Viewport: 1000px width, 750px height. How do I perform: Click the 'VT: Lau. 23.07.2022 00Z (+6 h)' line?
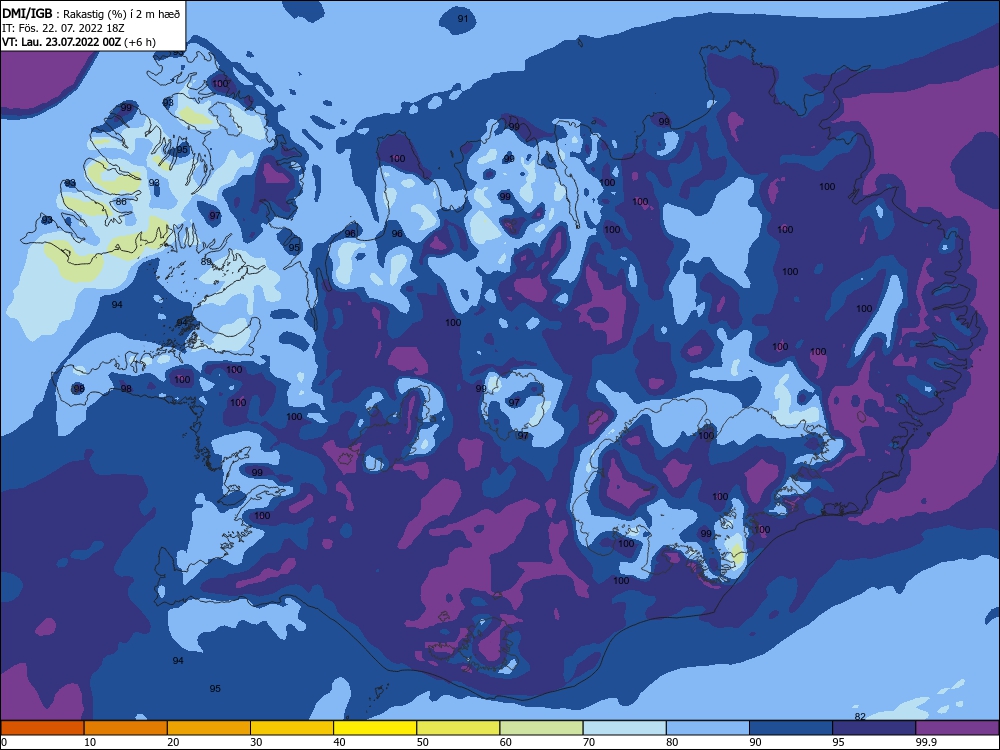click(78, 42)
